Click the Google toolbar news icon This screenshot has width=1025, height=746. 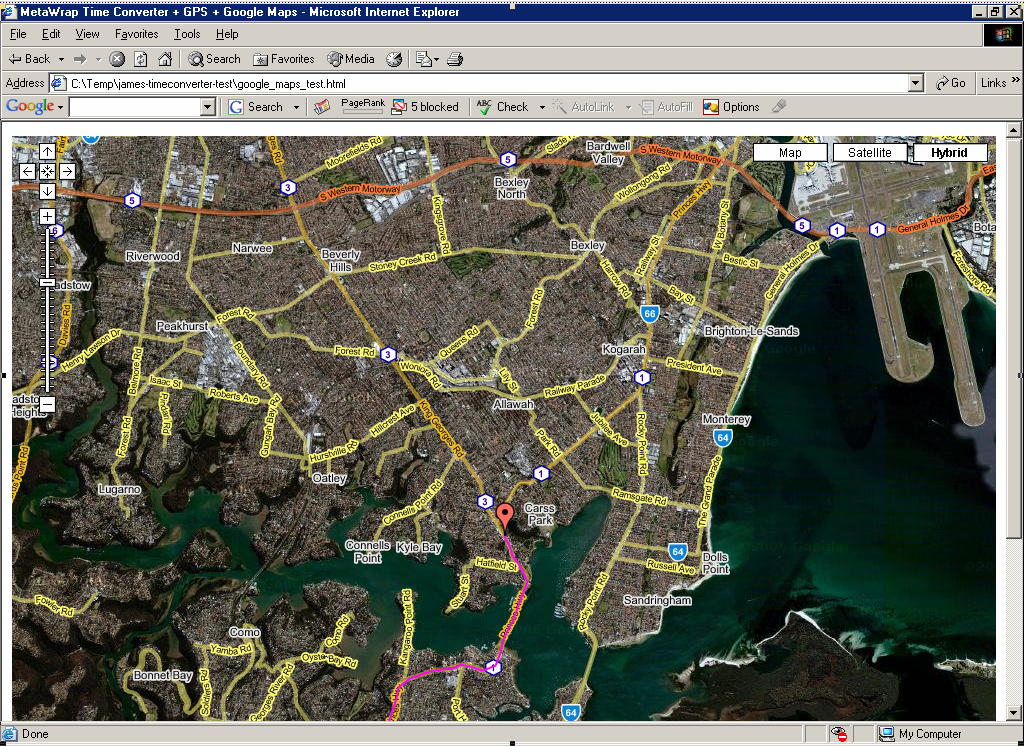click(322, 107)
